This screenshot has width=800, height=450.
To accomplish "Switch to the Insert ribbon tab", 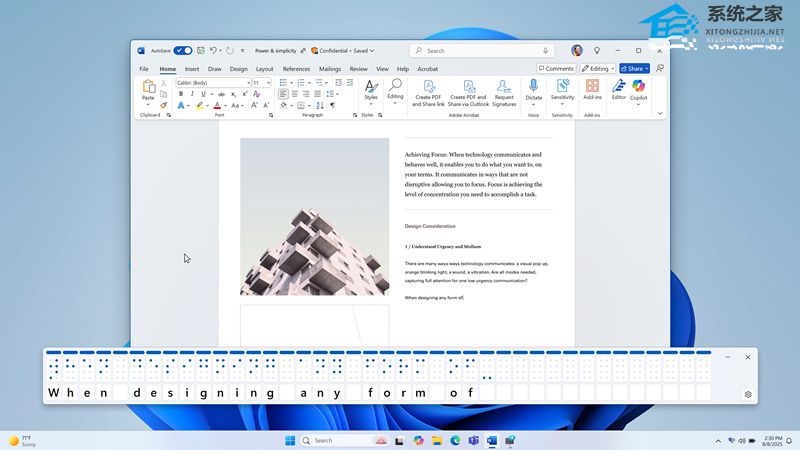I will coord(192,69).
